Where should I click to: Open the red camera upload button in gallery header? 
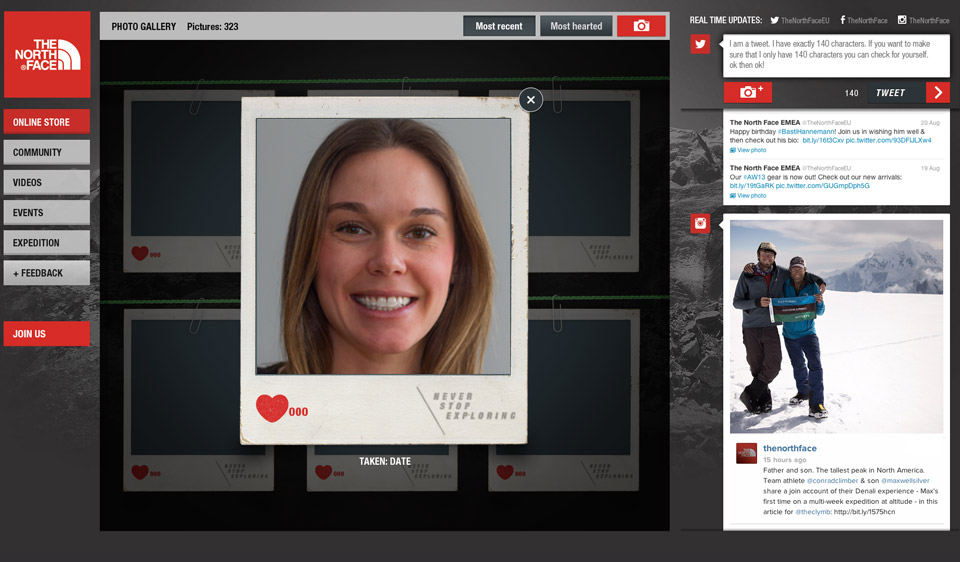click(641, 26)
